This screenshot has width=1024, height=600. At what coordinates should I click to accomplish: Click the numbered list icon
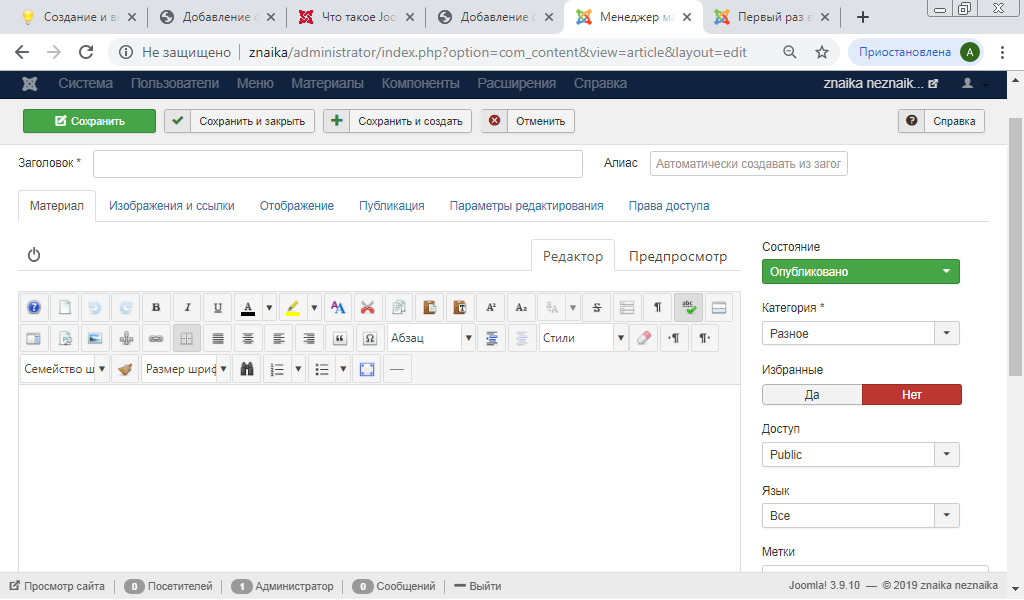click(x=277, y=369)
